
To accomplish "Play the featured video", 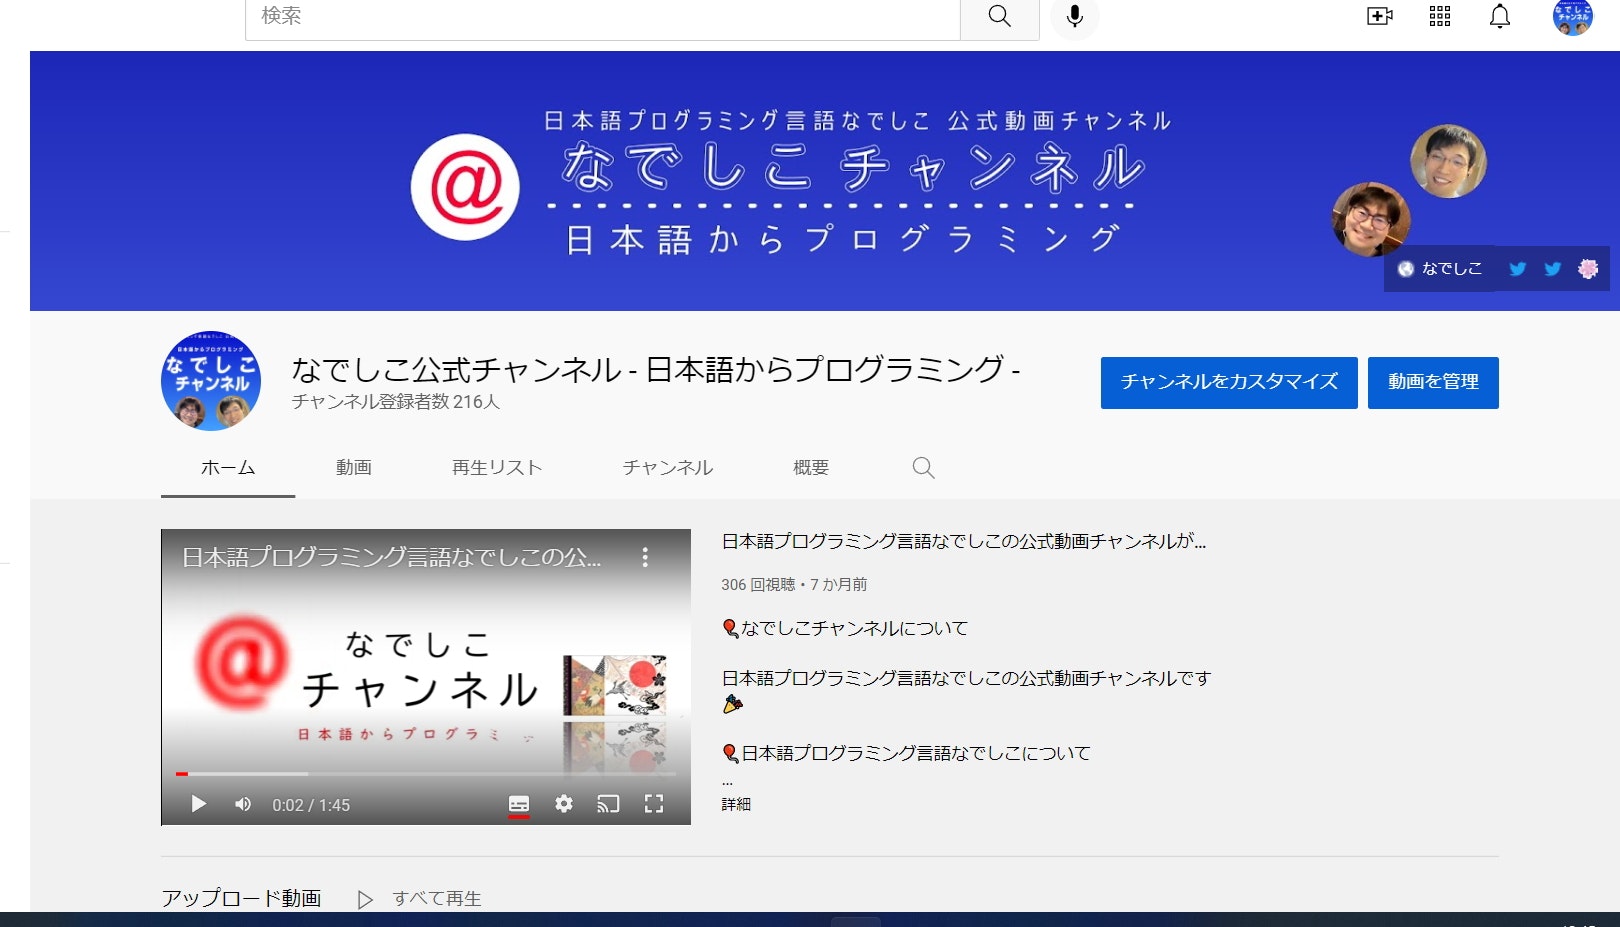I will tap(198, 804).
